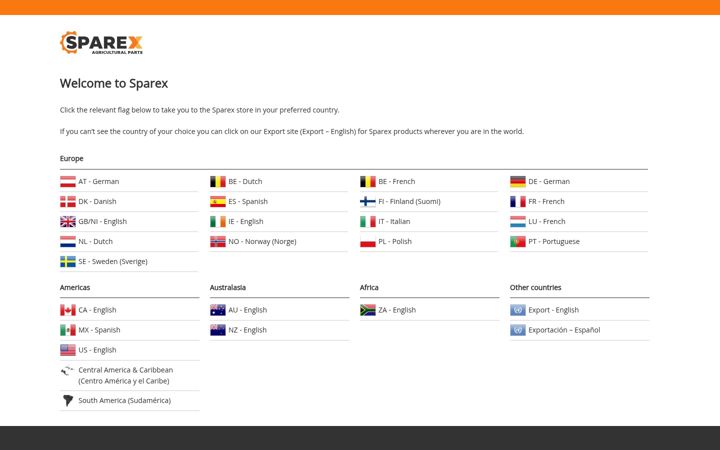Viewport: 720px width, 450px height.
Task: Choose the NZ - English store link
Action: coord(248,330)
